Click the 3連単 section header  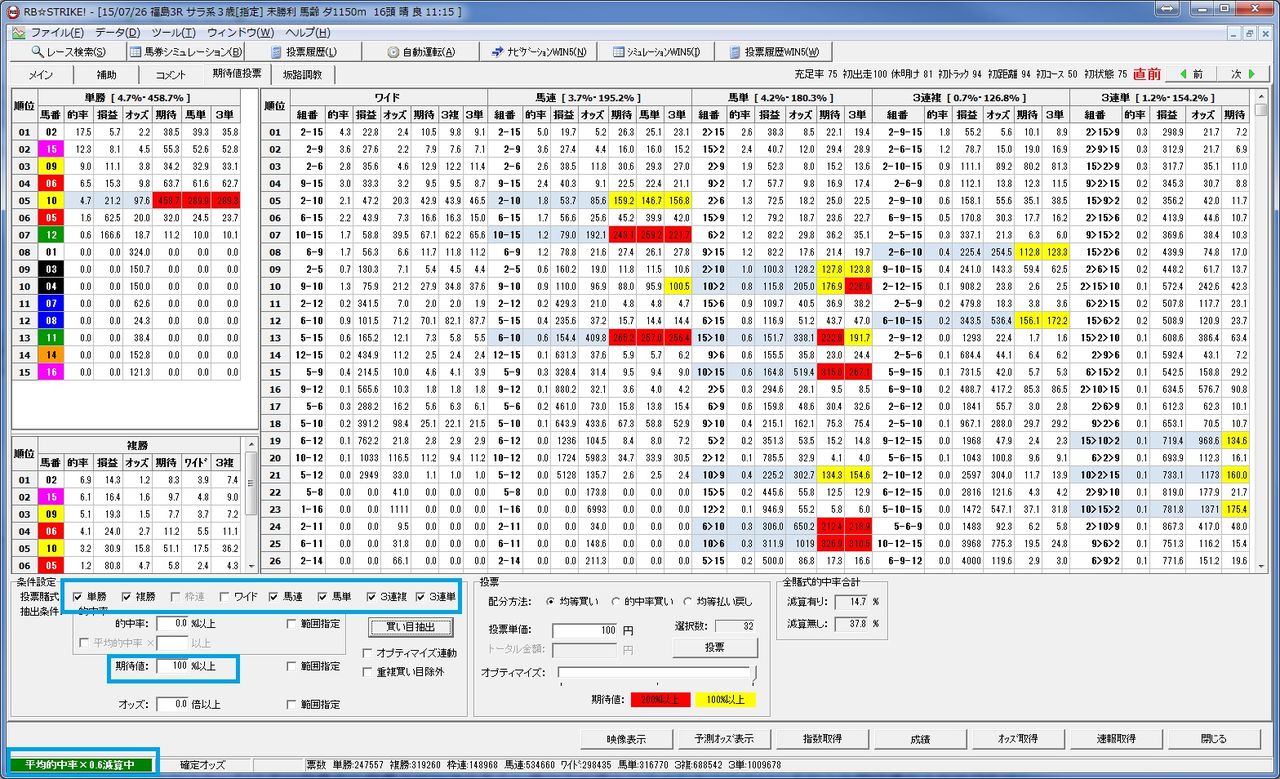pos(1161,97)
